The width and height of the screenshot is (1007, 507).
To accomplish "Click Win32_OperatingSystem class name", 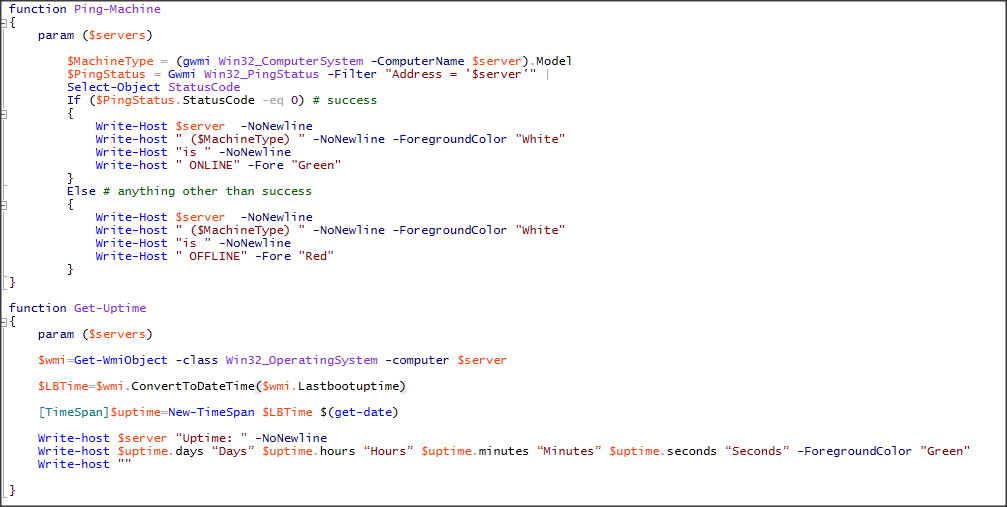I will click(301, 360).
